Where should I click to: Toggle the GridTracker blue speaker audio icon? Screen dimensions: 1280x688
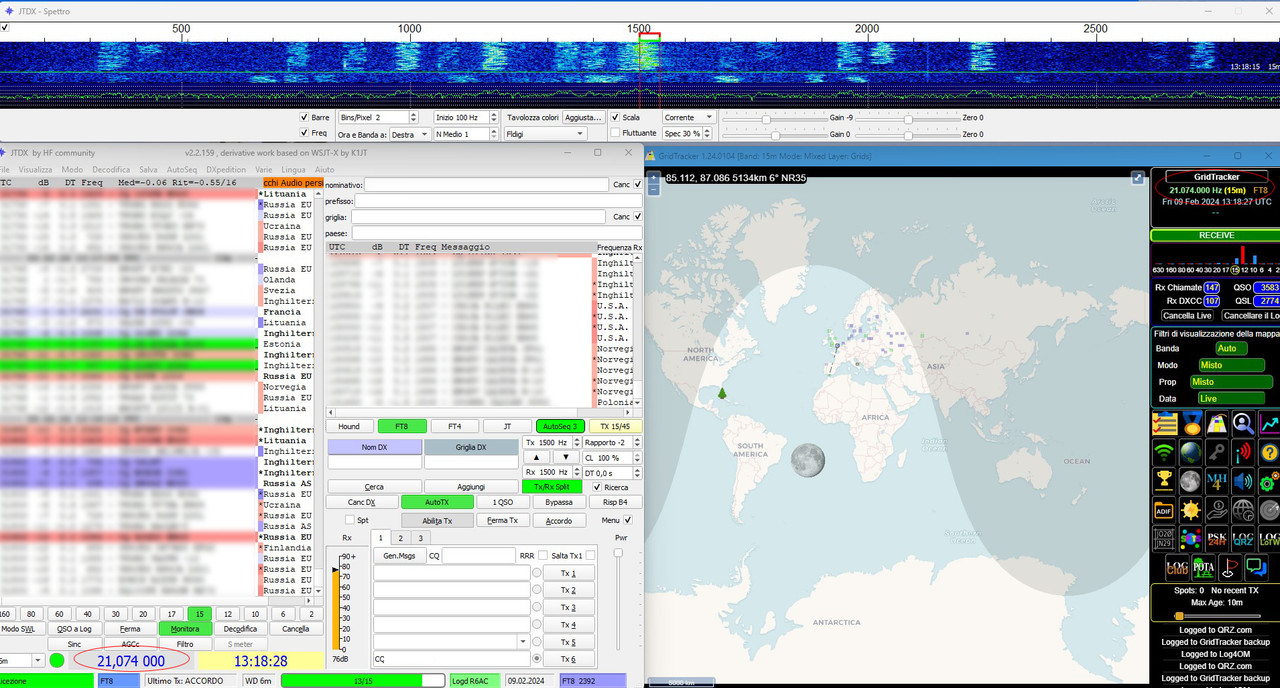[x=1243, y=482]
